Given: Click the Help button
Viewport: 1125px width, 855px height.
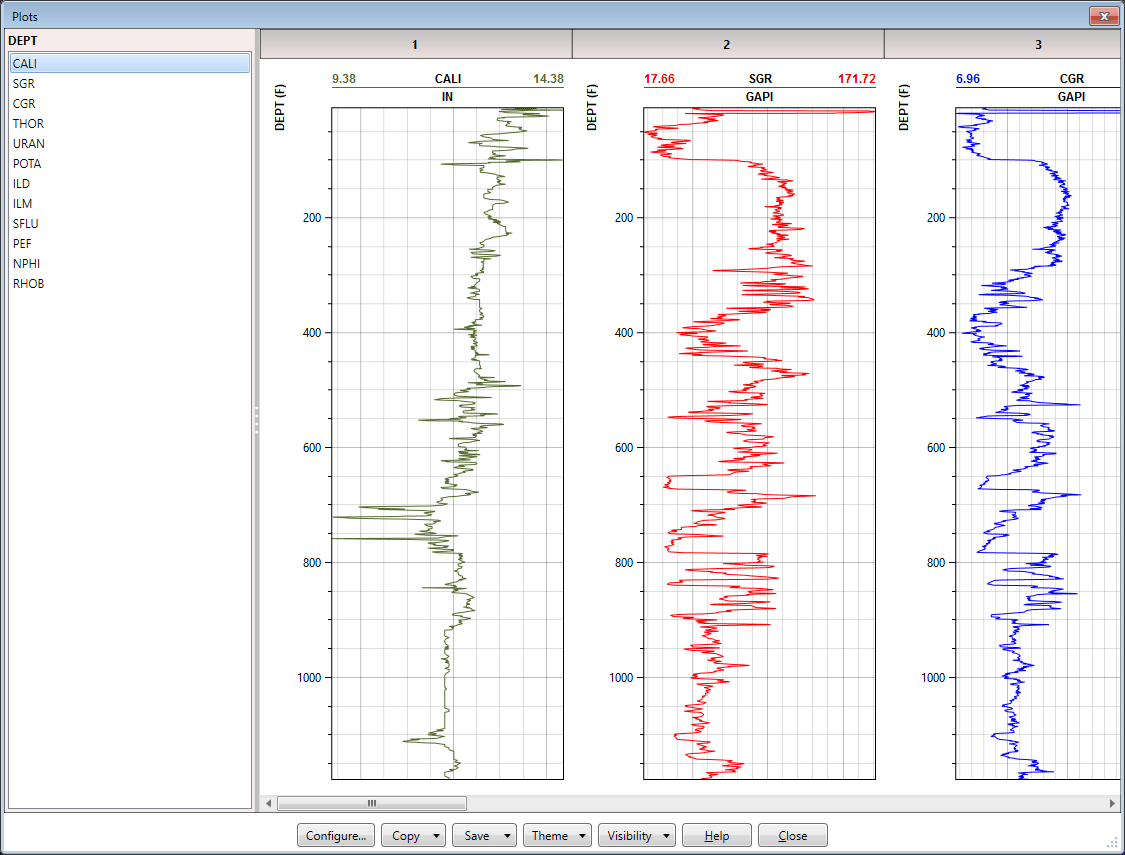Looking at the screenshot, I should coord(717,835).
